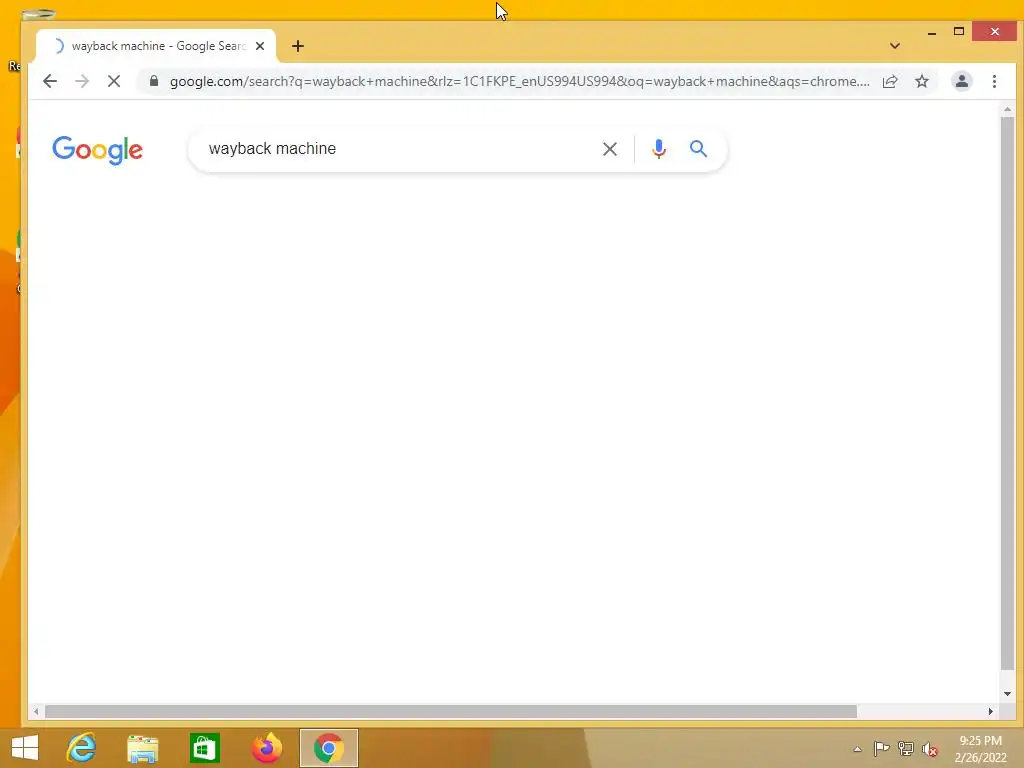Click the scroll left arrow
1024x768 pixels.
point(36,711)
